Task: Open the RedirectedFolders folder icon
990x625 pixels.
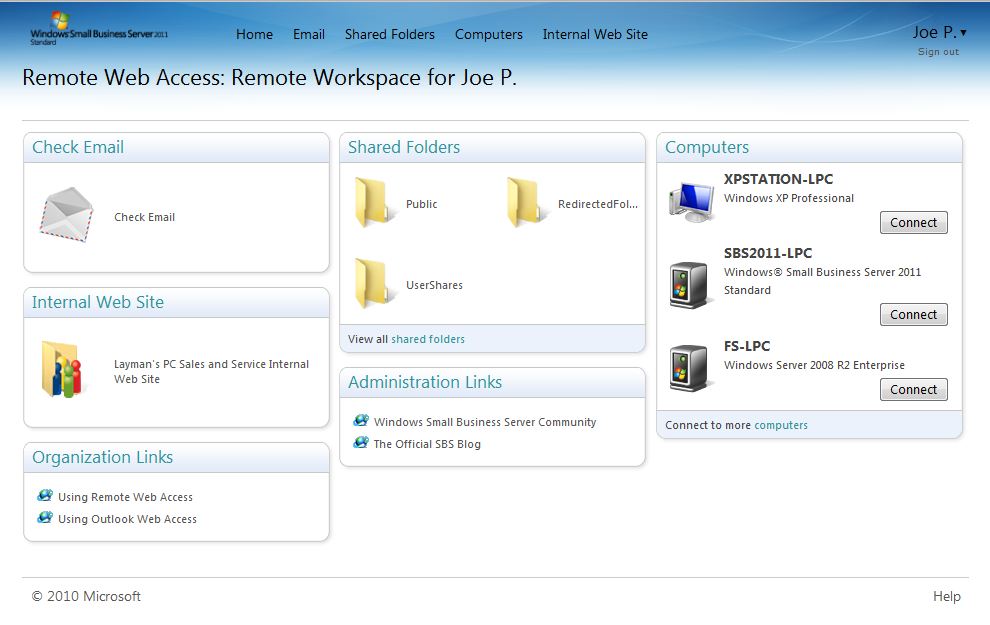Action: coord(526,203)
